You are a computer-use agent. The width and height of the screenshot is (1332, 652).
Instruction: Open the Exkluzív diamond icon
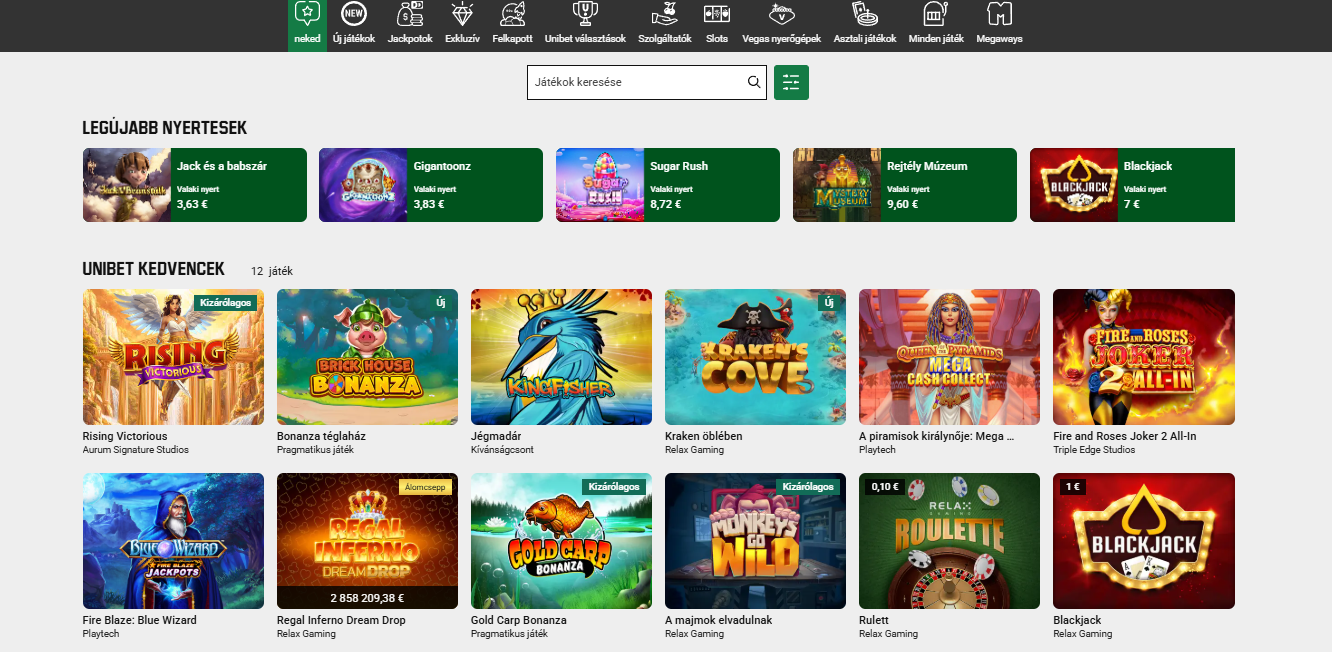(x=462, y=13)
